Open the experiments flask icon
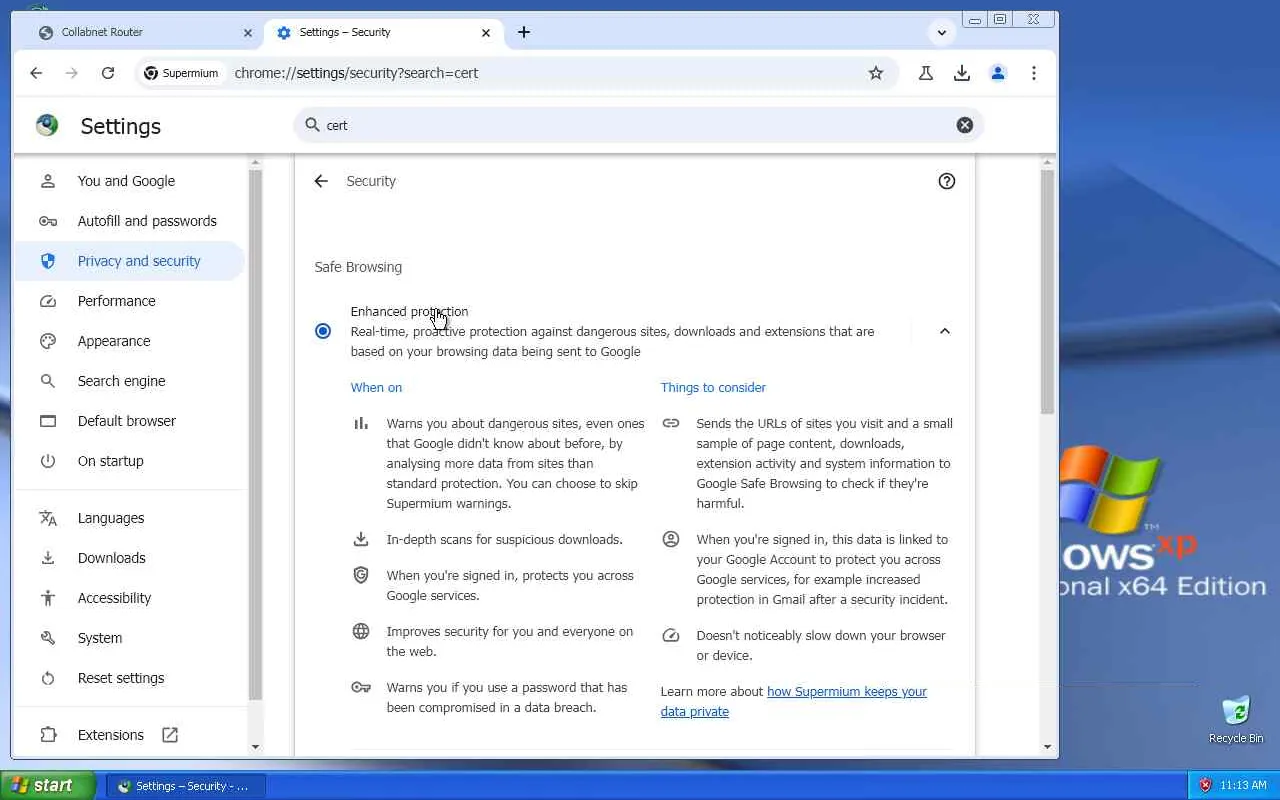Screen dimensions: 1280x800 tap(926, 73)
